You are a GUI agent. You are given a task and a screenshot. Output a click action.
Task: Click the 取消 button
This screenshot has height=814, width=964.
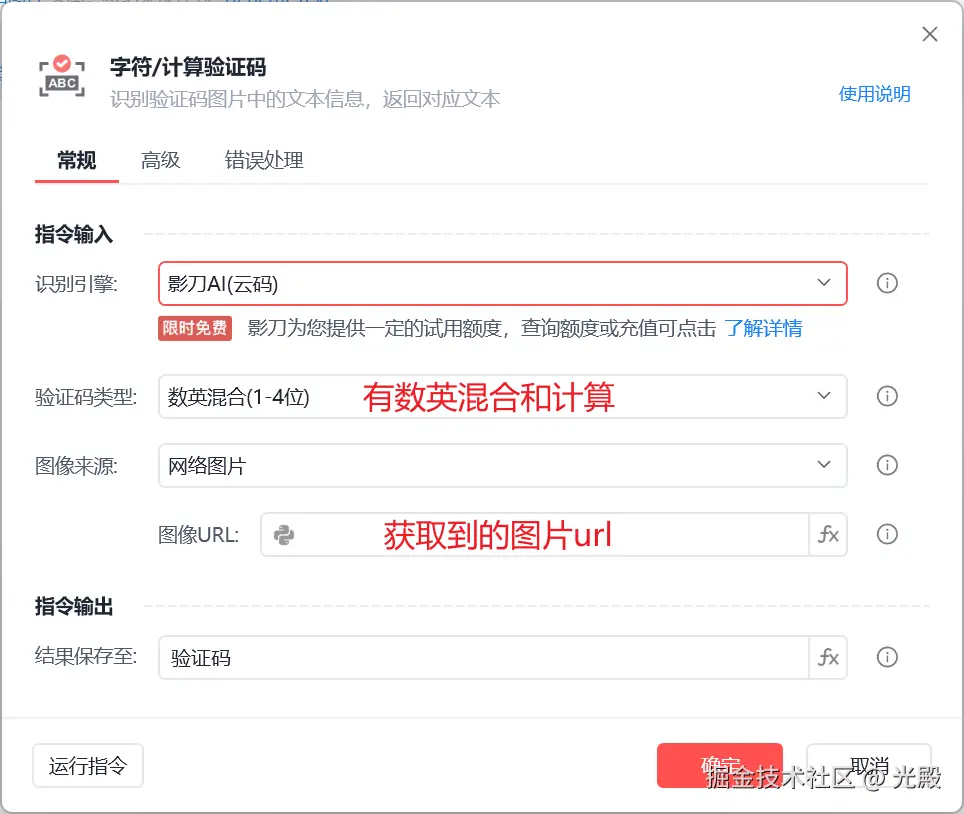pos(869,765)
